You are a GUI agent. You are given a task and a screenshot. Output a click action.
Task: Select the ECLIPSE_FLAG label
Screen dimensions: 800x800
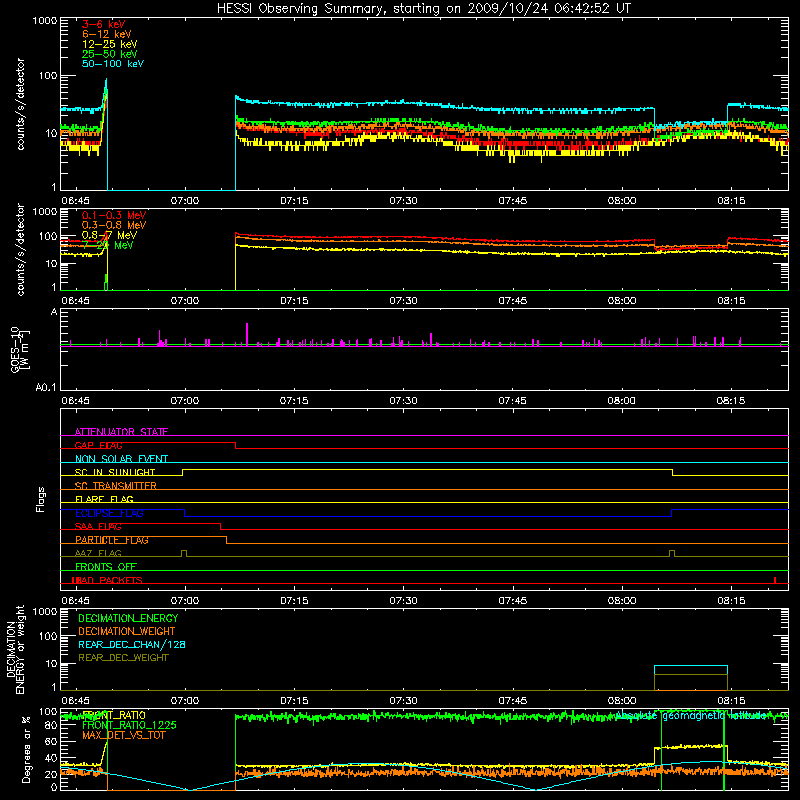(109, 513)
